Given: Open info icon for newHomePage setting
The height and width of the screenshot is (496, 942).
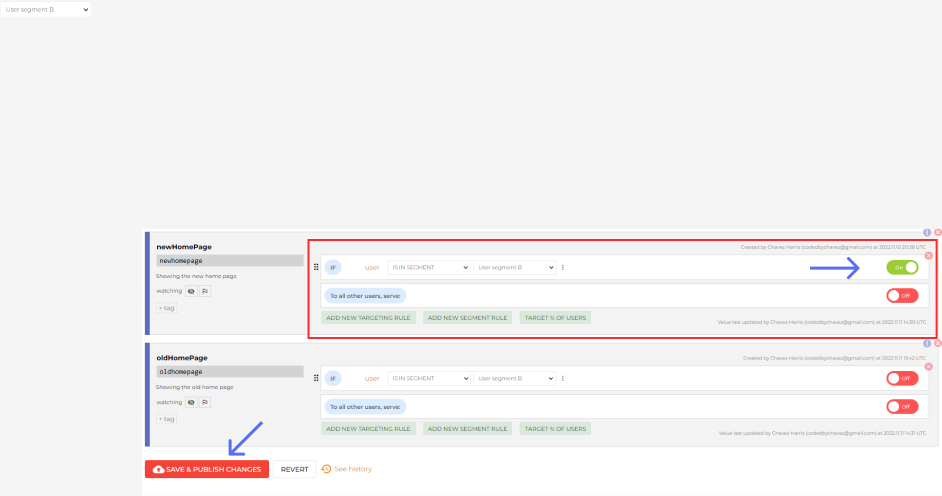Looking at the screenshot, I should [927, 232].
